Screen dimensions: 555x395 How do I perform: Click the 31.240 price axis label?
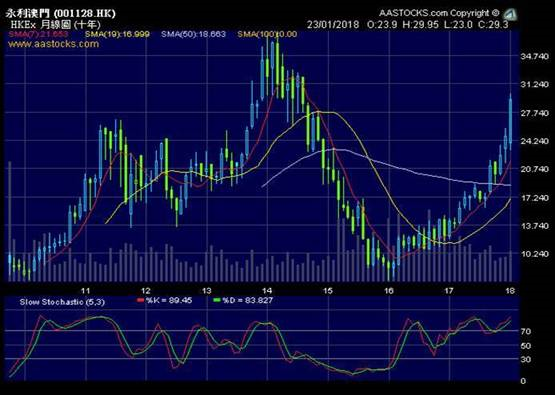(534, 84)
